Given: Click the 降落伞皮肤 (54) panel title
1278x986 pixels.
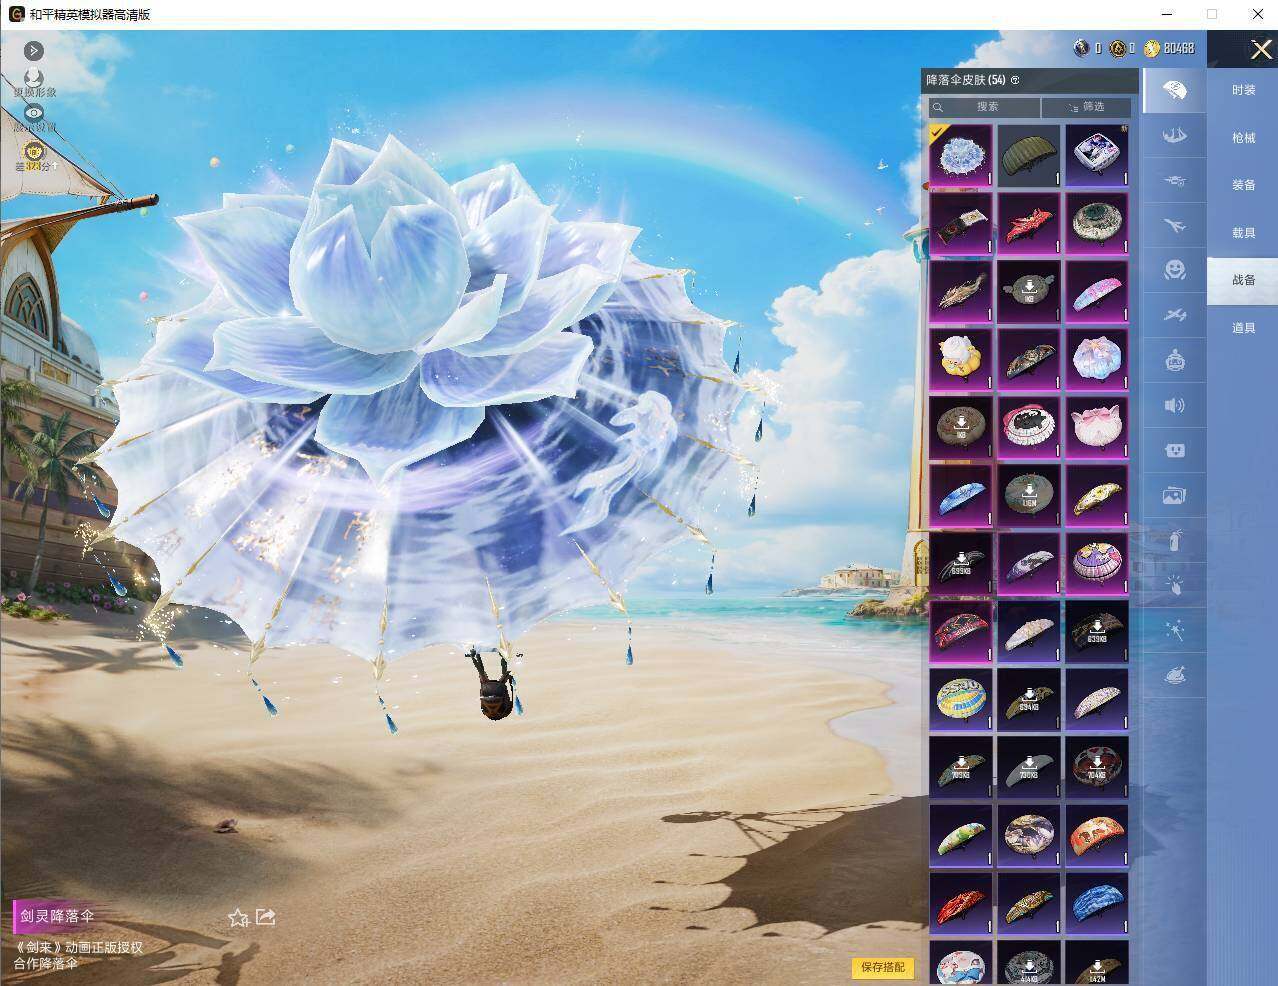Looking at the screenshot, I should 966,80.
